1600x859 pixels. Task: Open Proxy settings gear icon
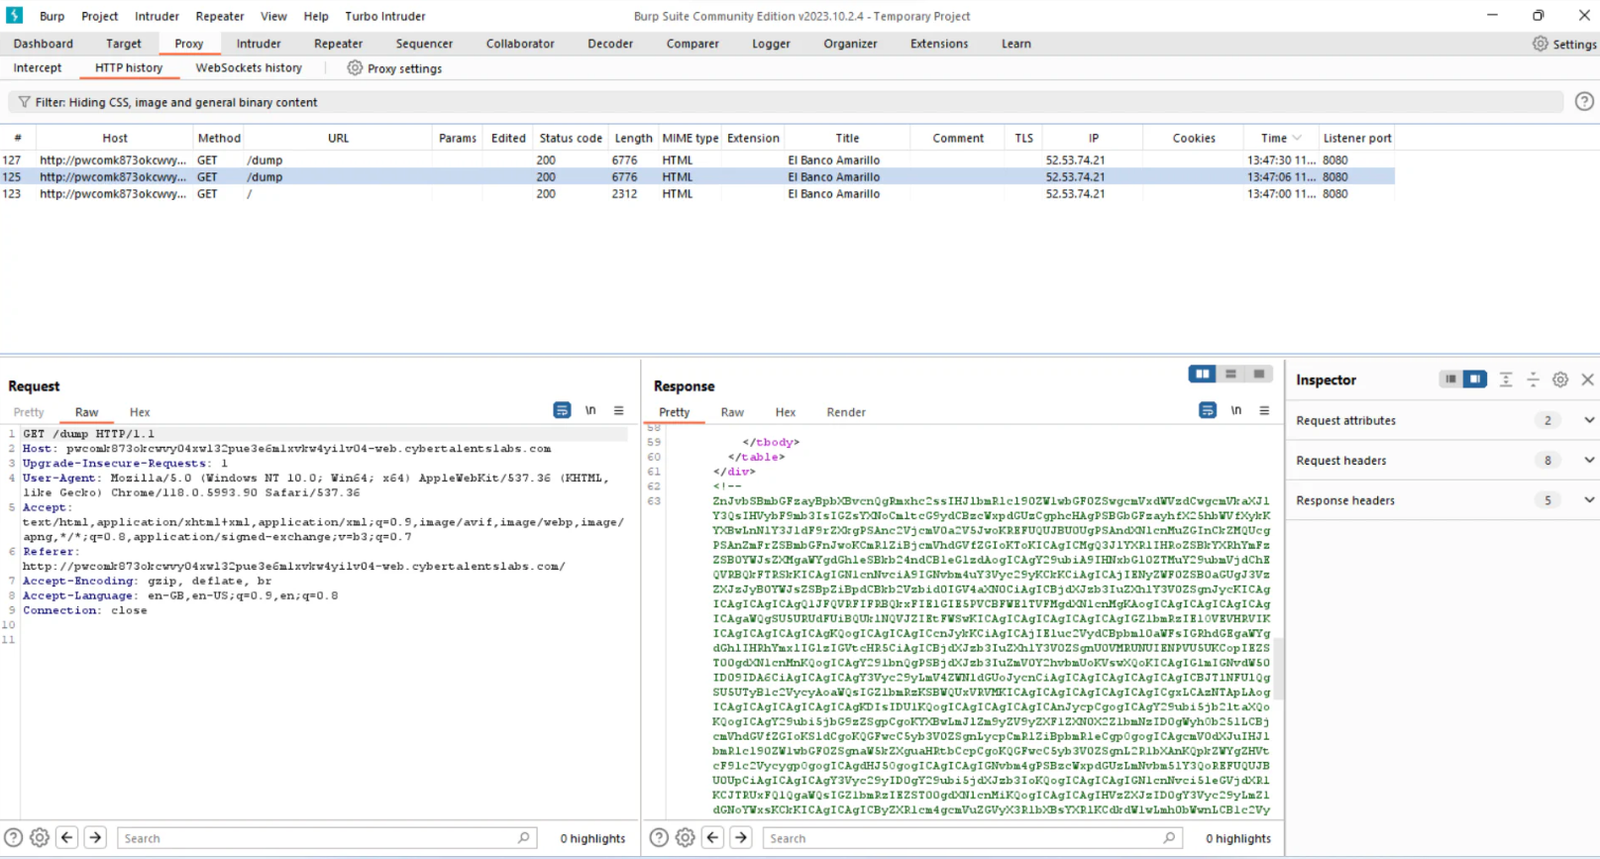coord(354,68)
